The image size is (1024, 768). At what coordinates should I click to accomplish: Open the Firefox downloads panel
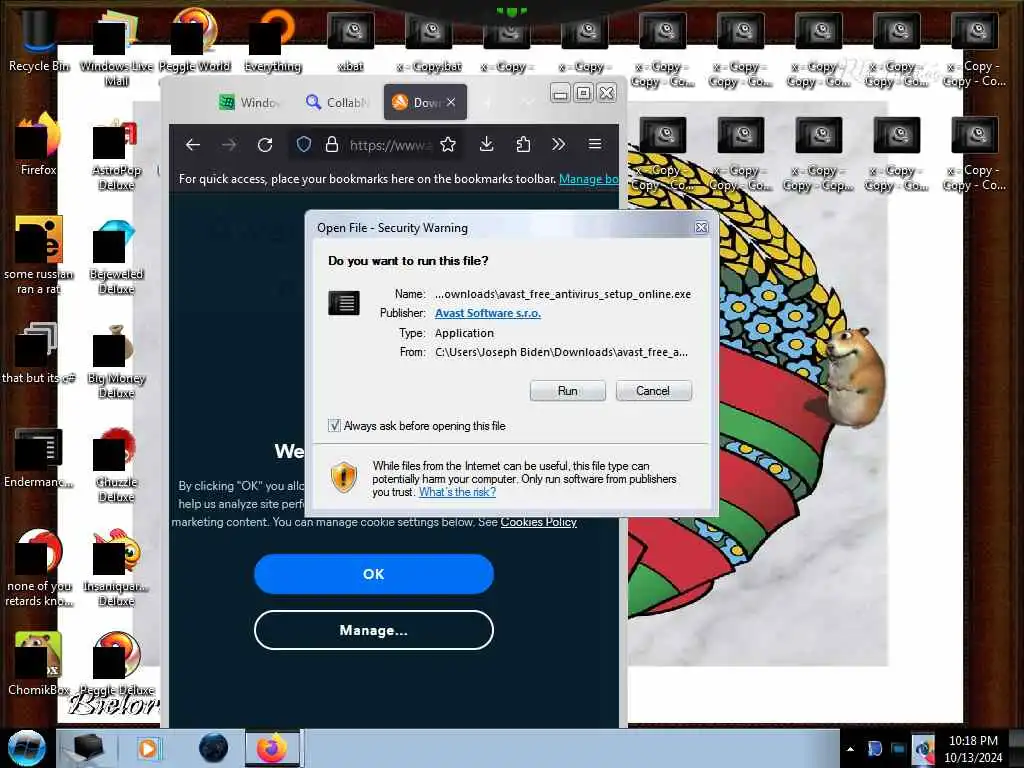tap(487, 144)
